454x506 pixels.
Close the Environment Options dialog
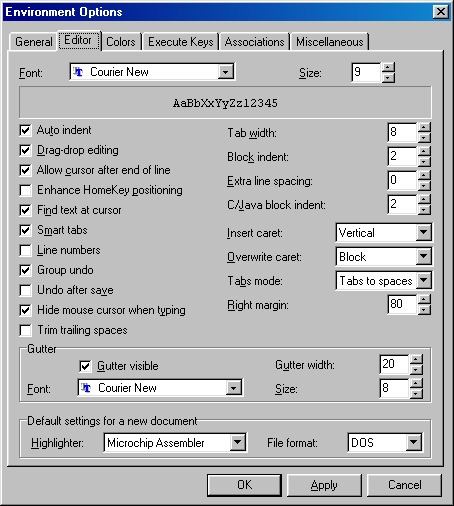click(441, 12)
